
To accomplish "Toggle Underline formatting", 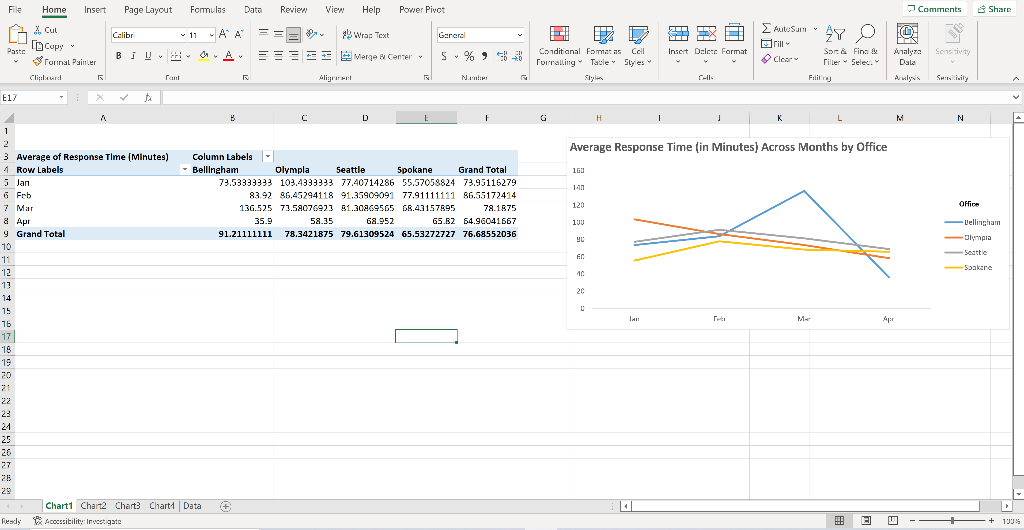I will click(x=148, y=56).
